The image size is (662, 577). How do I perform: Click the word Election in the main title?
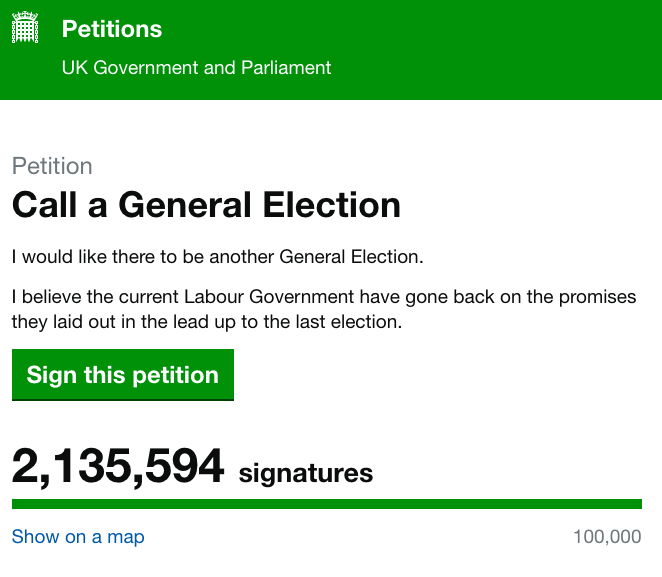click(x=331, y=205)
